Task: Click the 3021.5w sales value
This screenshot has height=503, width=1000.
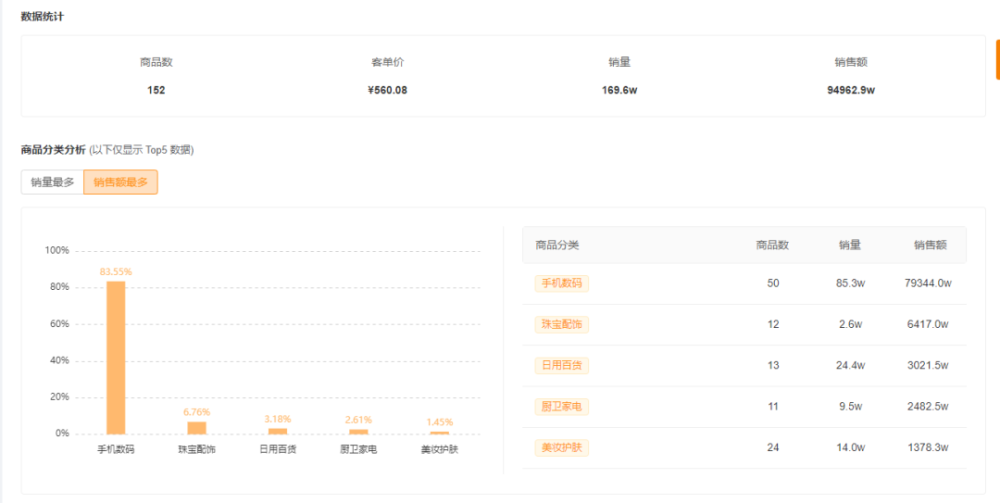Action: coord(928,365)
